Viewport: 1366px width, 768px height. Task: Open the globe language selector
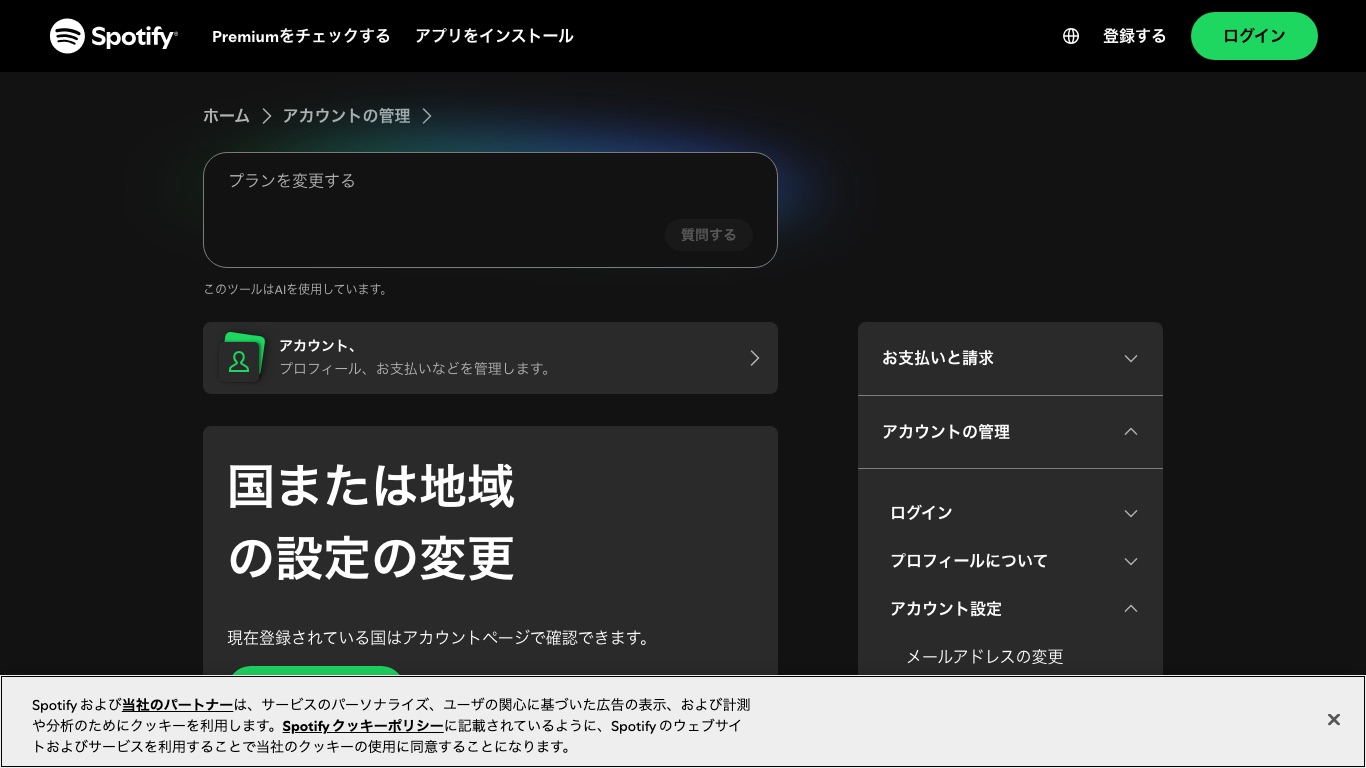(x=1071, y=36)
